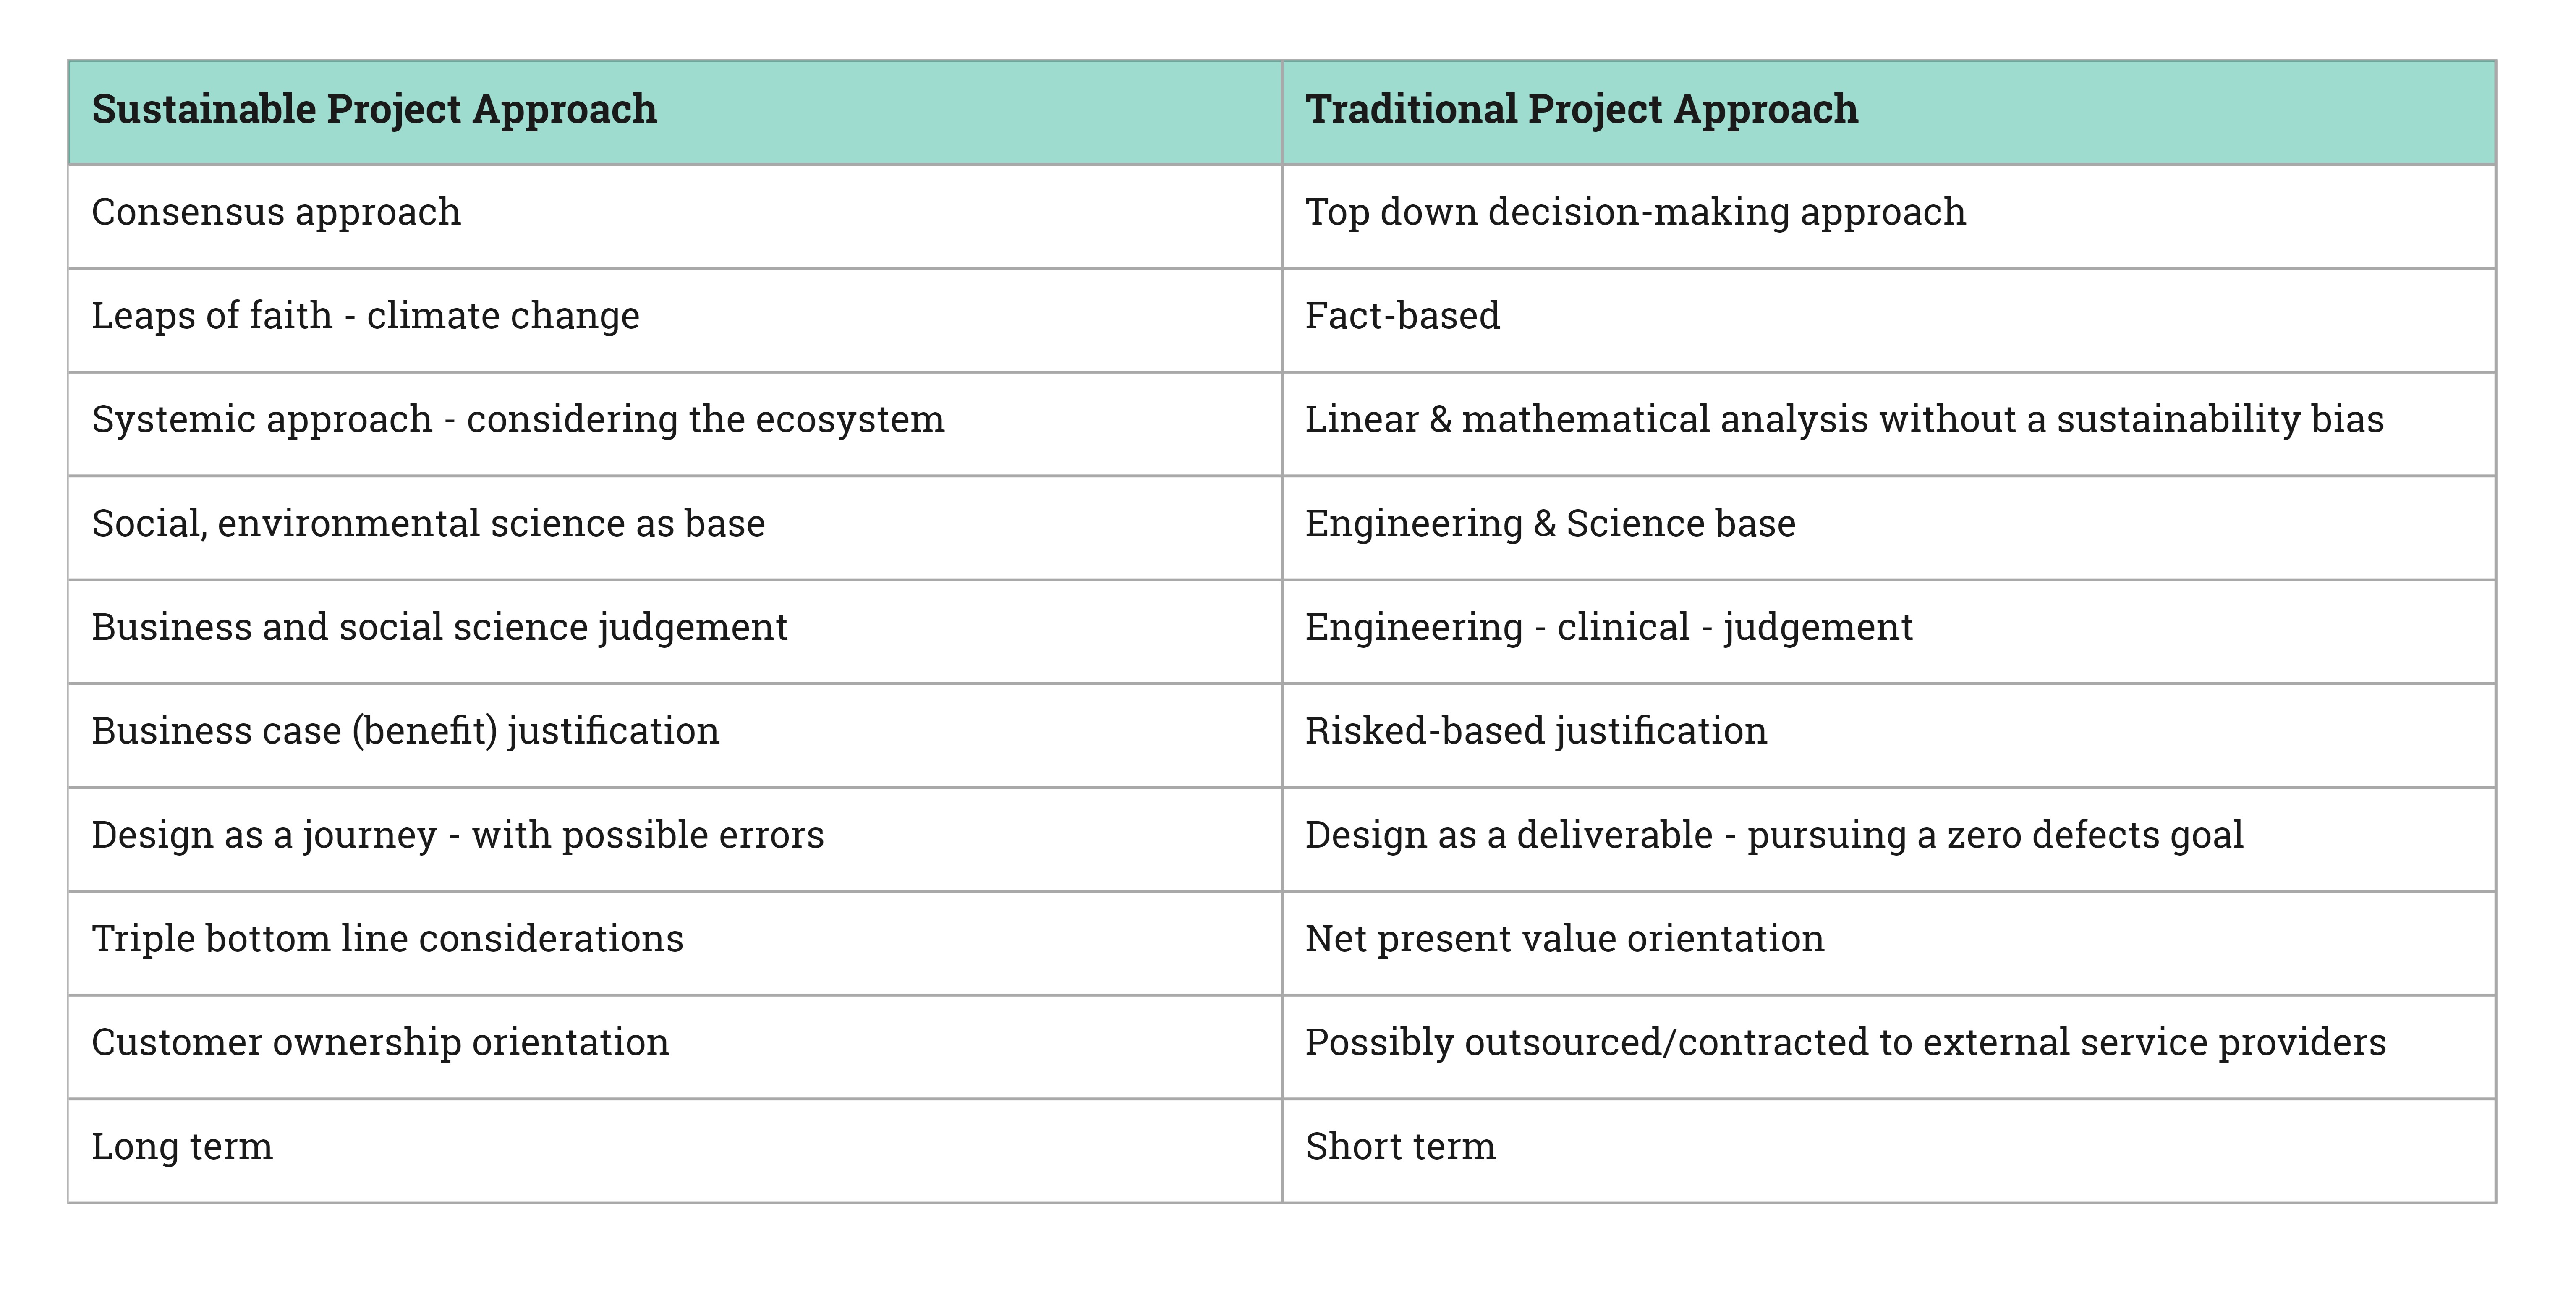Click the Traditional Project Approach column header
This screenshot has width=2576, height=1309.
(x=1581, y=110)
